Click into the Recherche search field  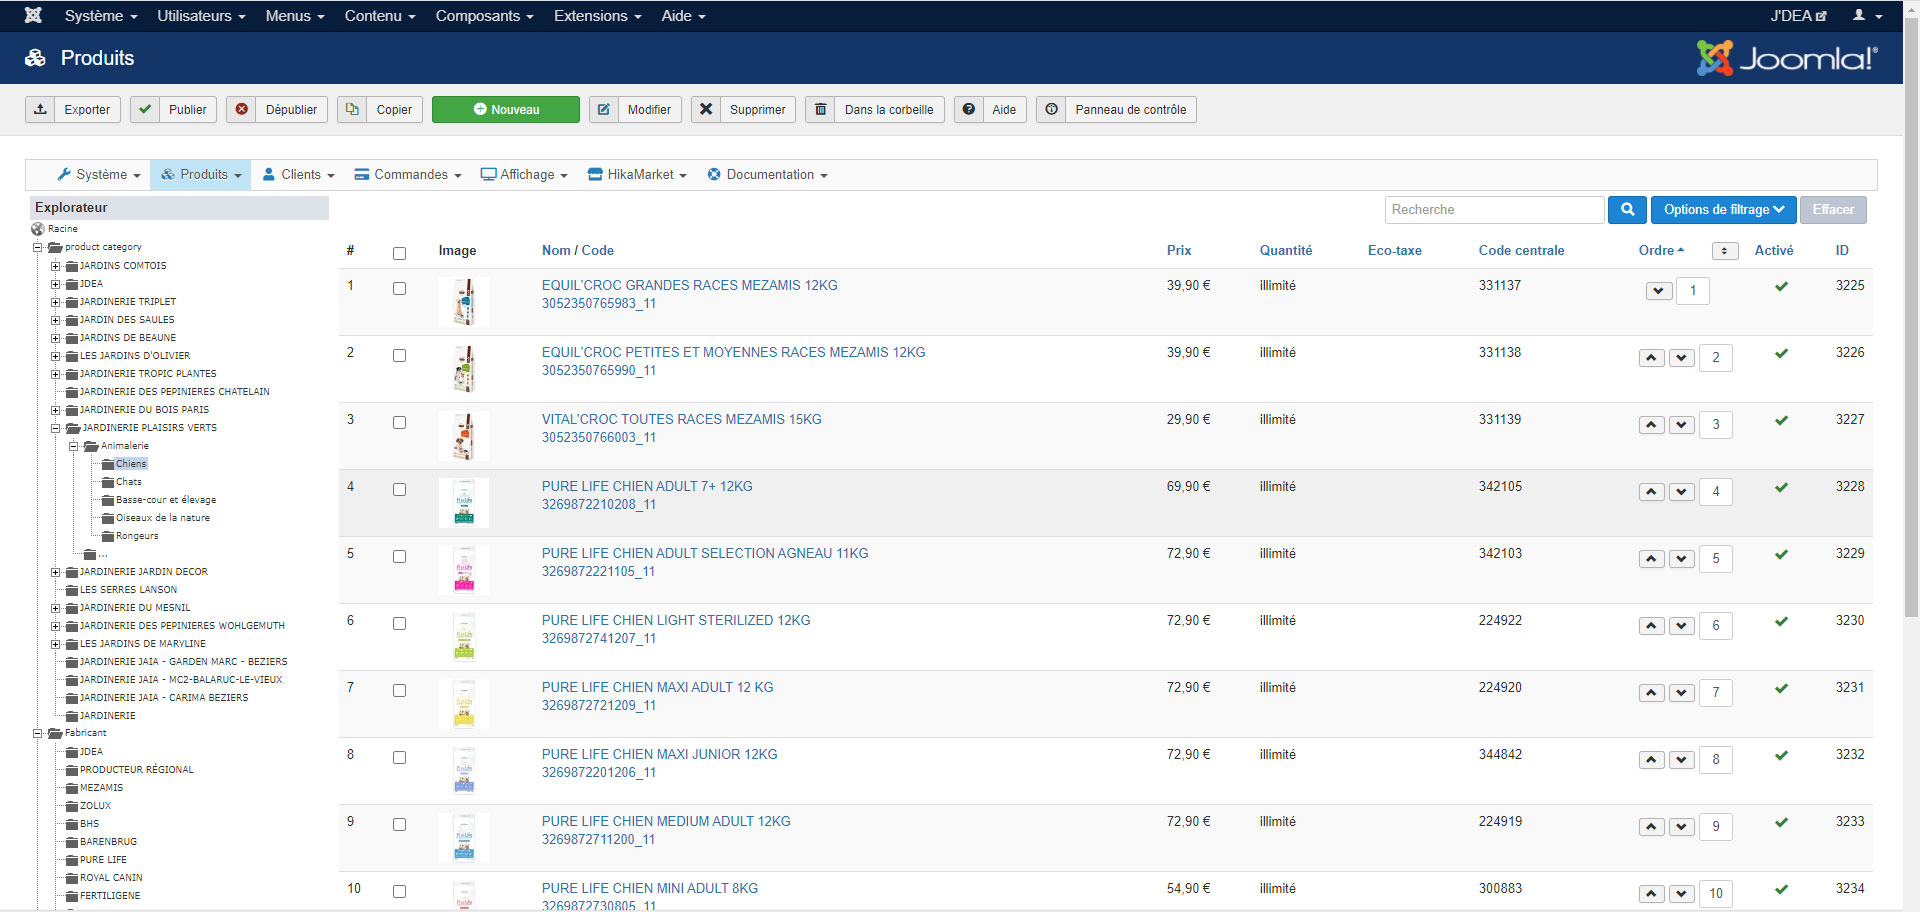pos(1494,210)
